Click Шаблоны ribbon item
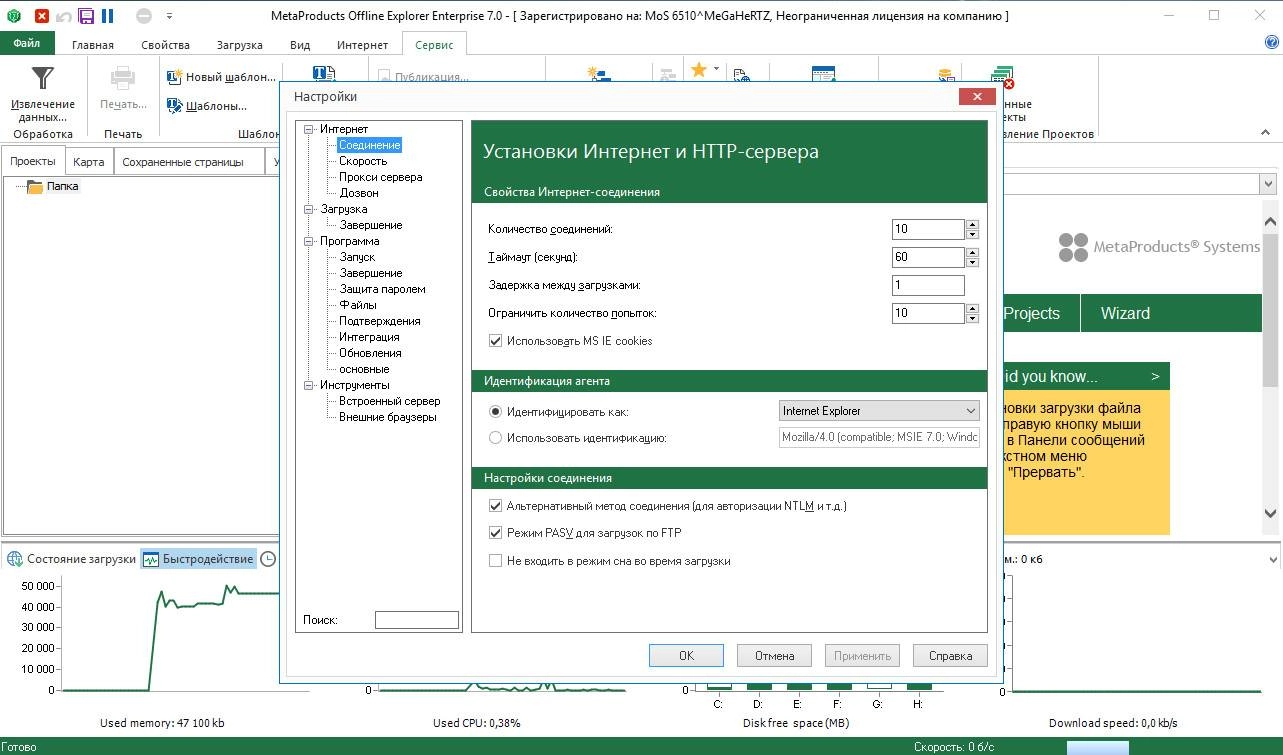This screenshot has height=755, width=1283. (x=207, y=105)
